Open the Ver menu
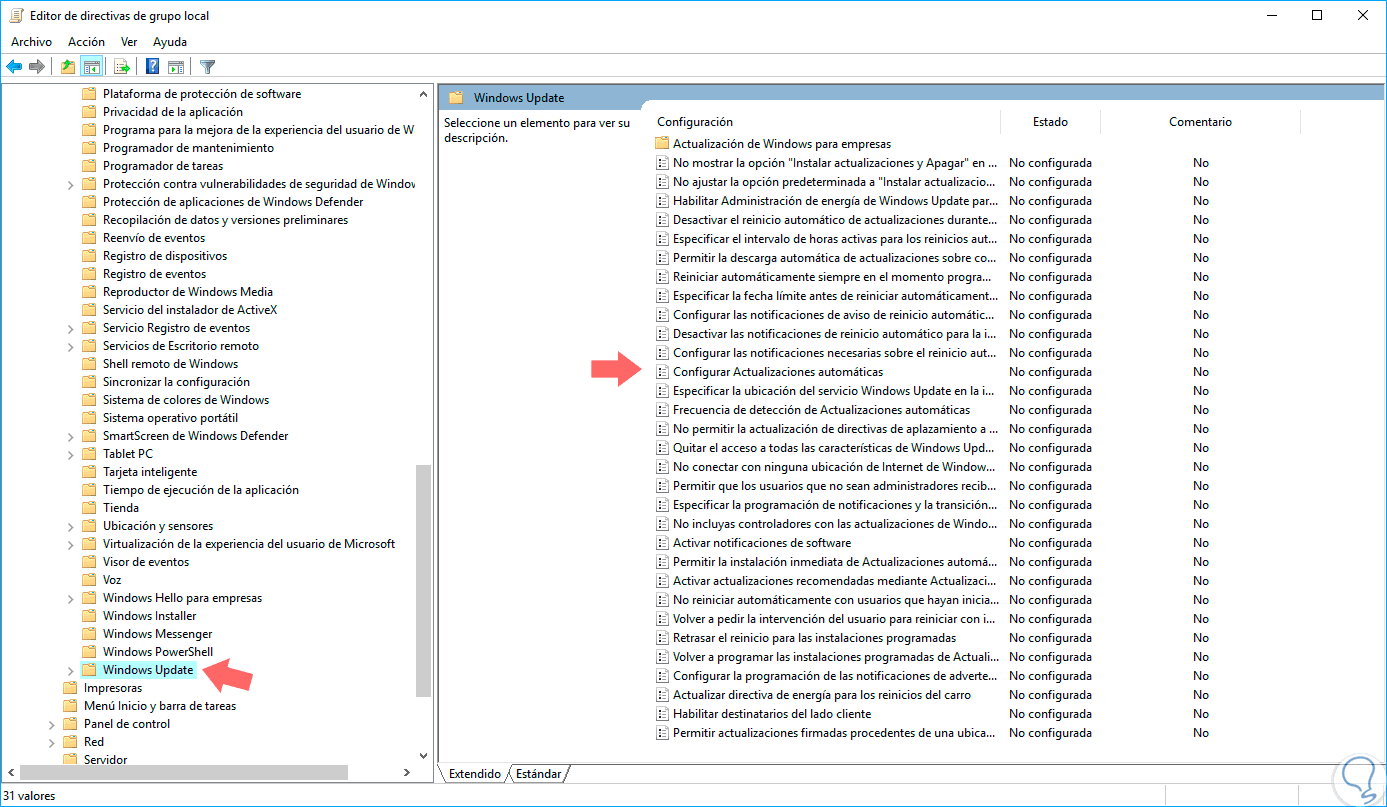Viewport: 1387px width, 807px height. pyautogui.click(x=129, y=42)
